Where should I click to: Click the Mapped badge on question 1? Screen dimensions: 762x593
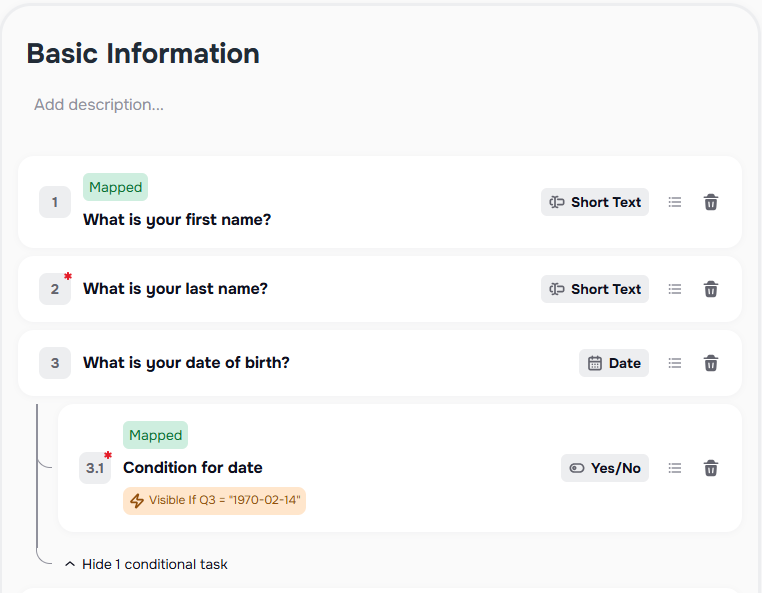click(115, 187)
